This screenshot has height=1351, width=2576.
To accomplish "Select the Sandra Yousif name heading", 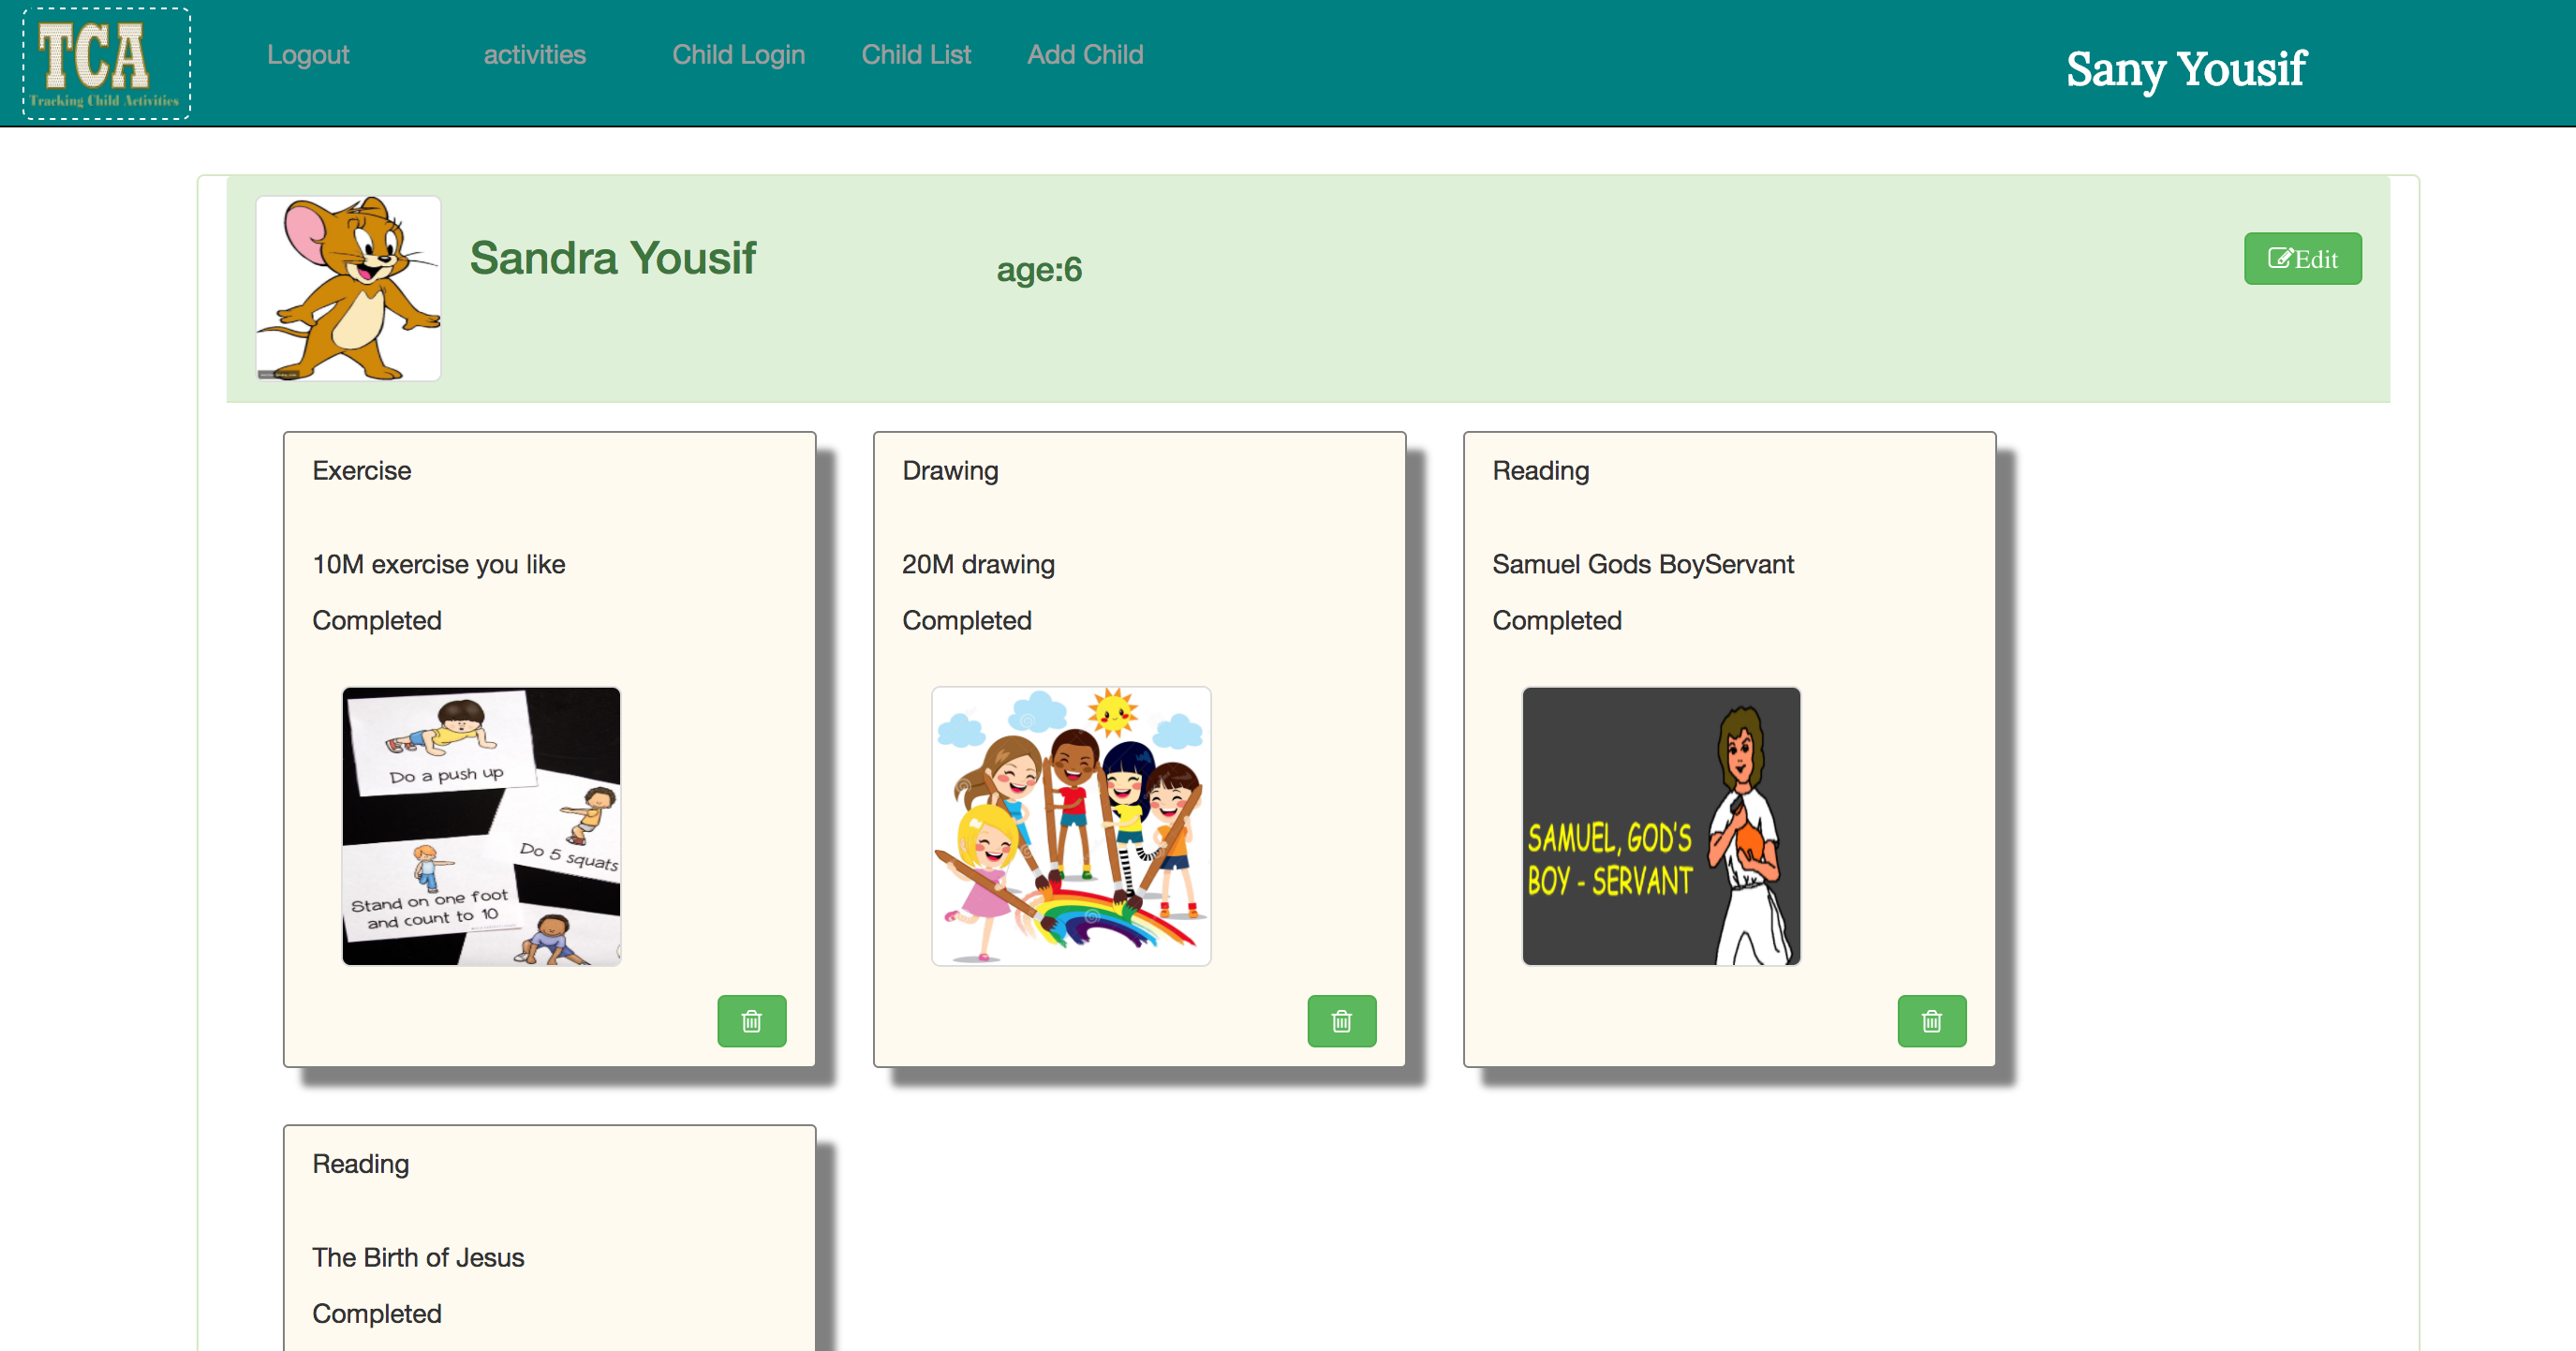I will pos(613,258).
